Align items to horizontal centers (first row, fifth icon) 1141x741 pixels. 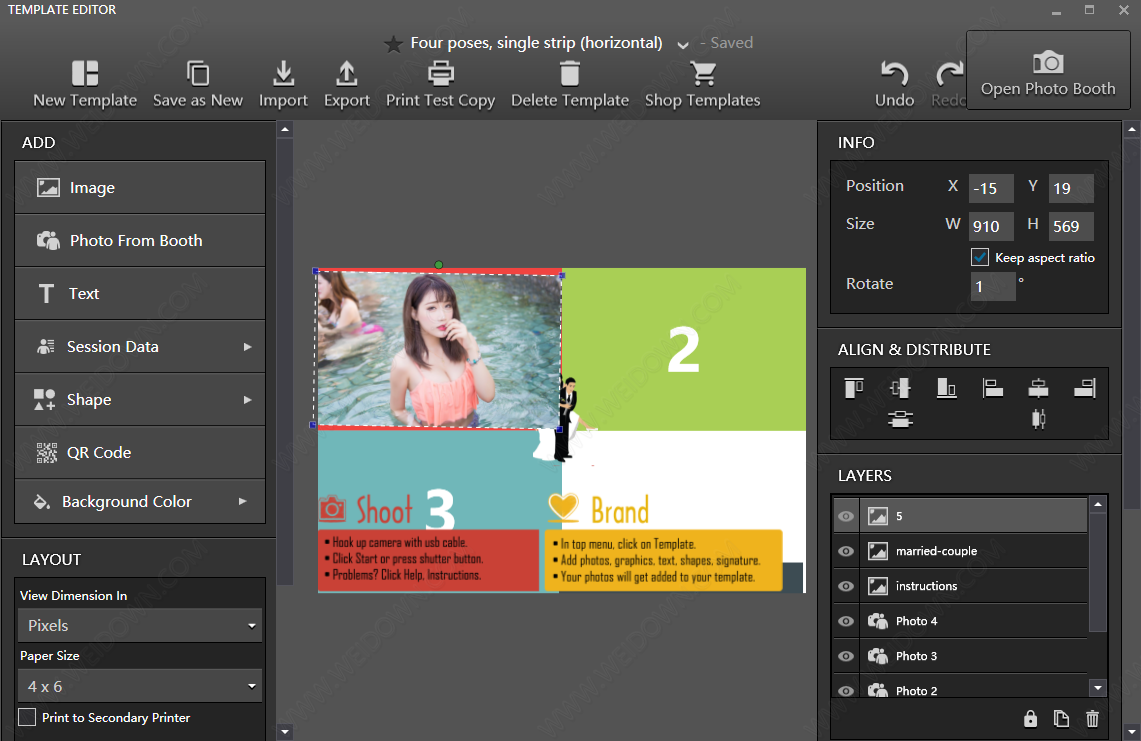(x=1038, y=388)
